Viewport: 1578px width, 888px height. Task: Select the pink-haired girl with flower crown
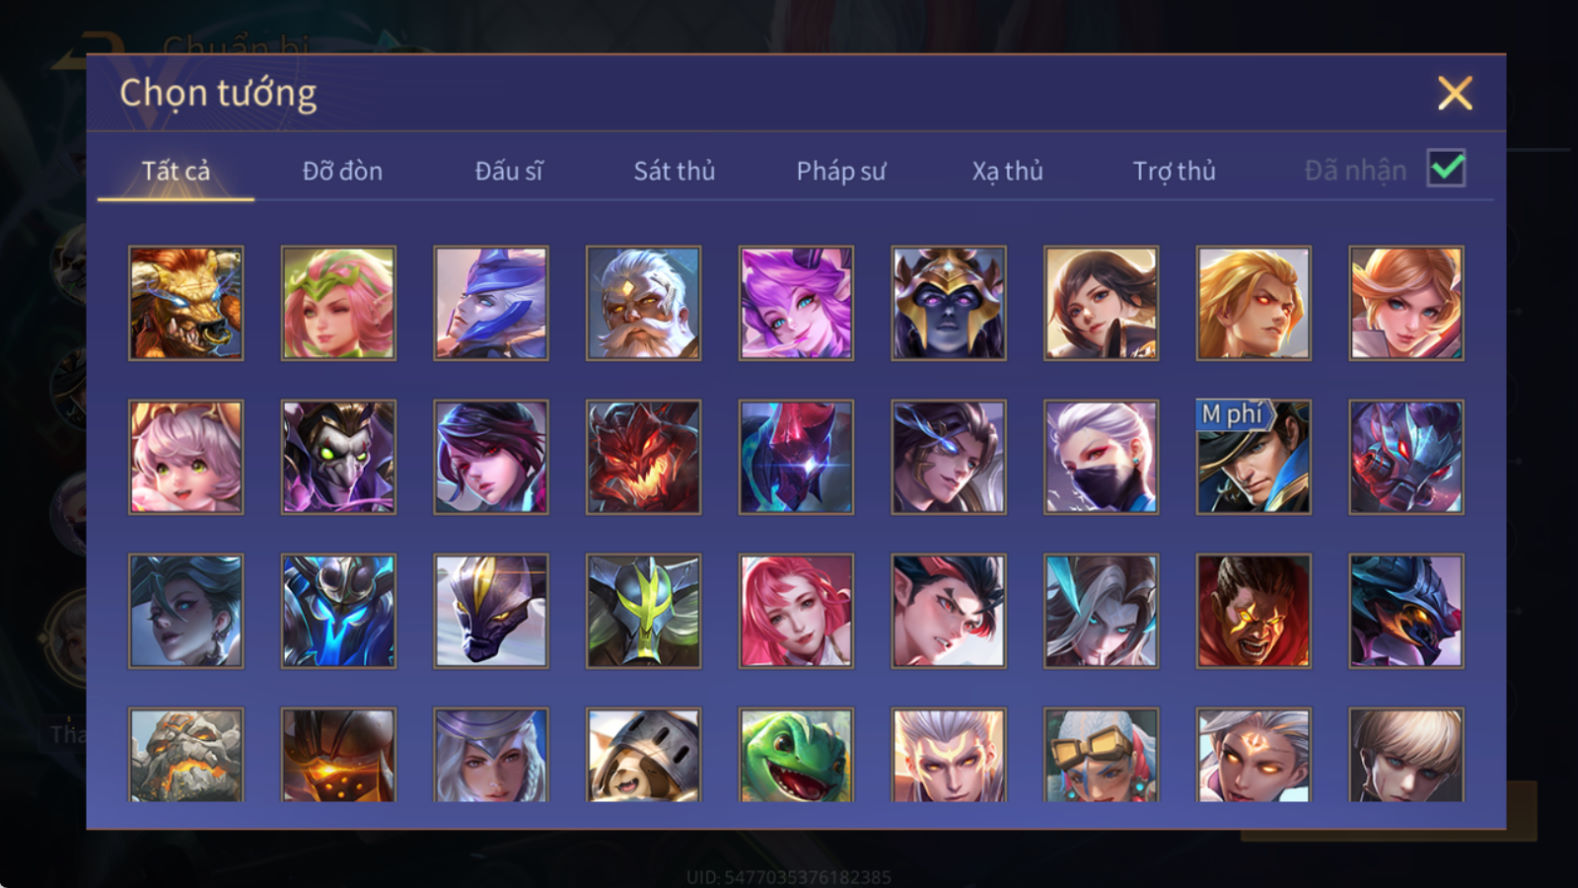coord(338,303)
